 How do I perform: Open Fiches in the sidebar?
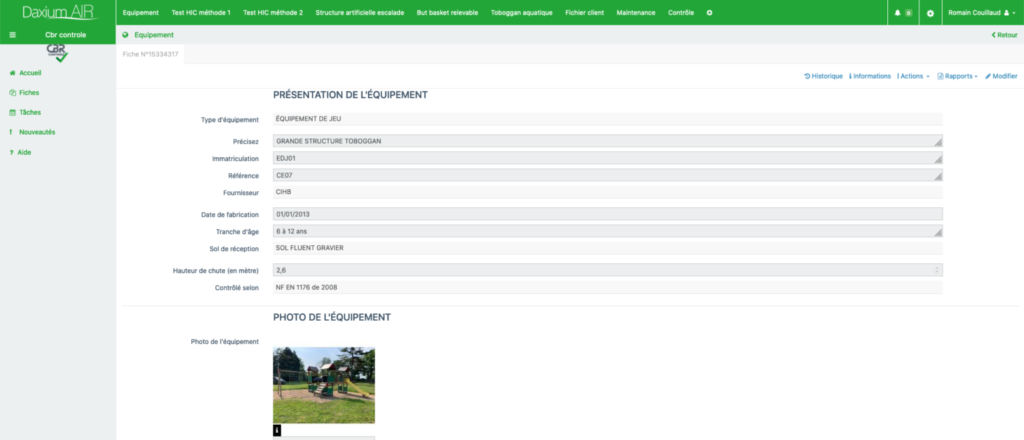[x=24, y=93]
